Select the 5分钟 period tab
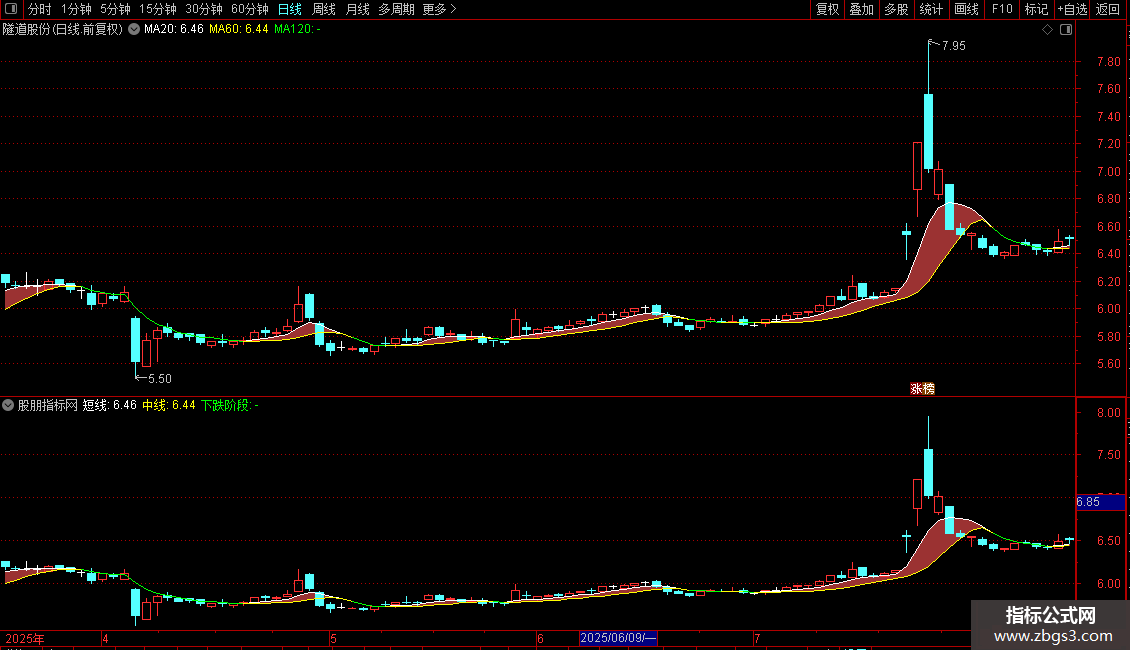1130x650 pixels. tap(115, 9)
